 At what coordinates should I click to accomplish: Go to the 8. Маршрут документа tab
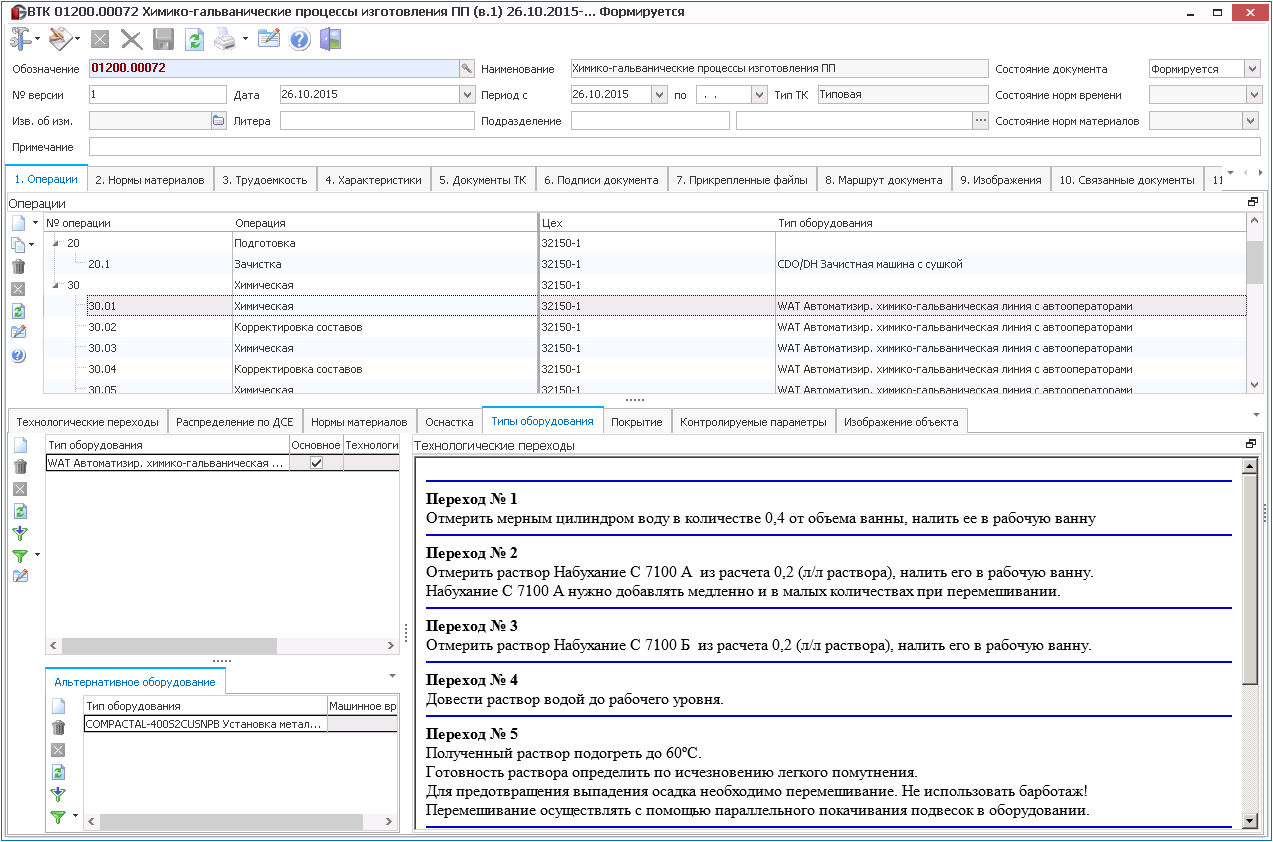pyautogui.click(x=884, y=180)
